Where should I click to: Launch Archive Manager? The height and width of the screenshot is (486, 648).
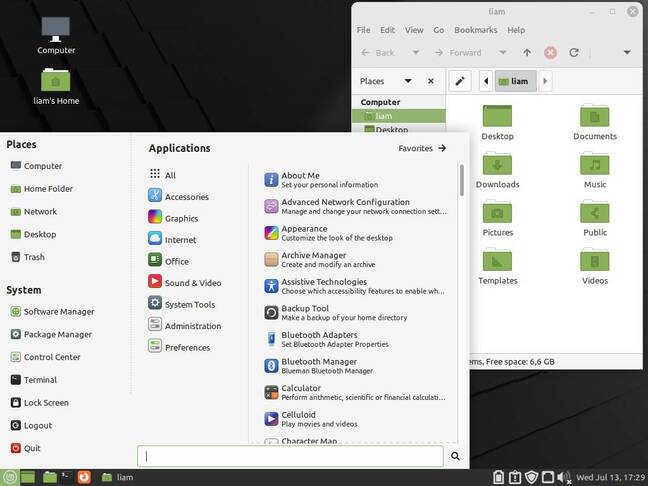355,260
